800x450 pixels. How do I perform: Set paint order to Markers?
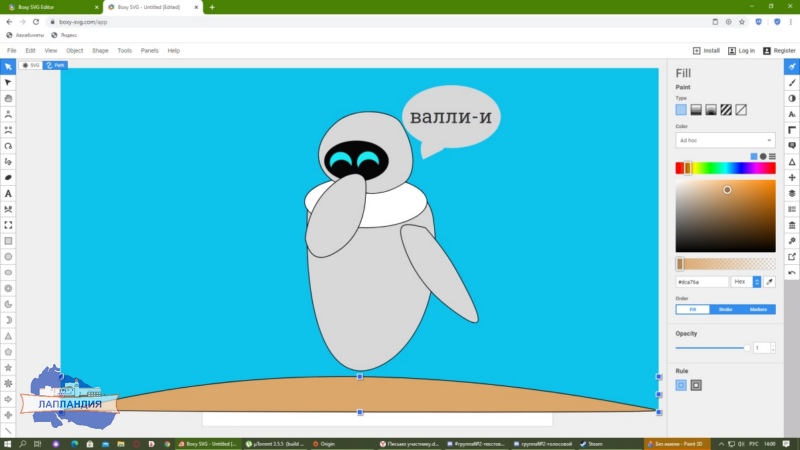(758, 309)
